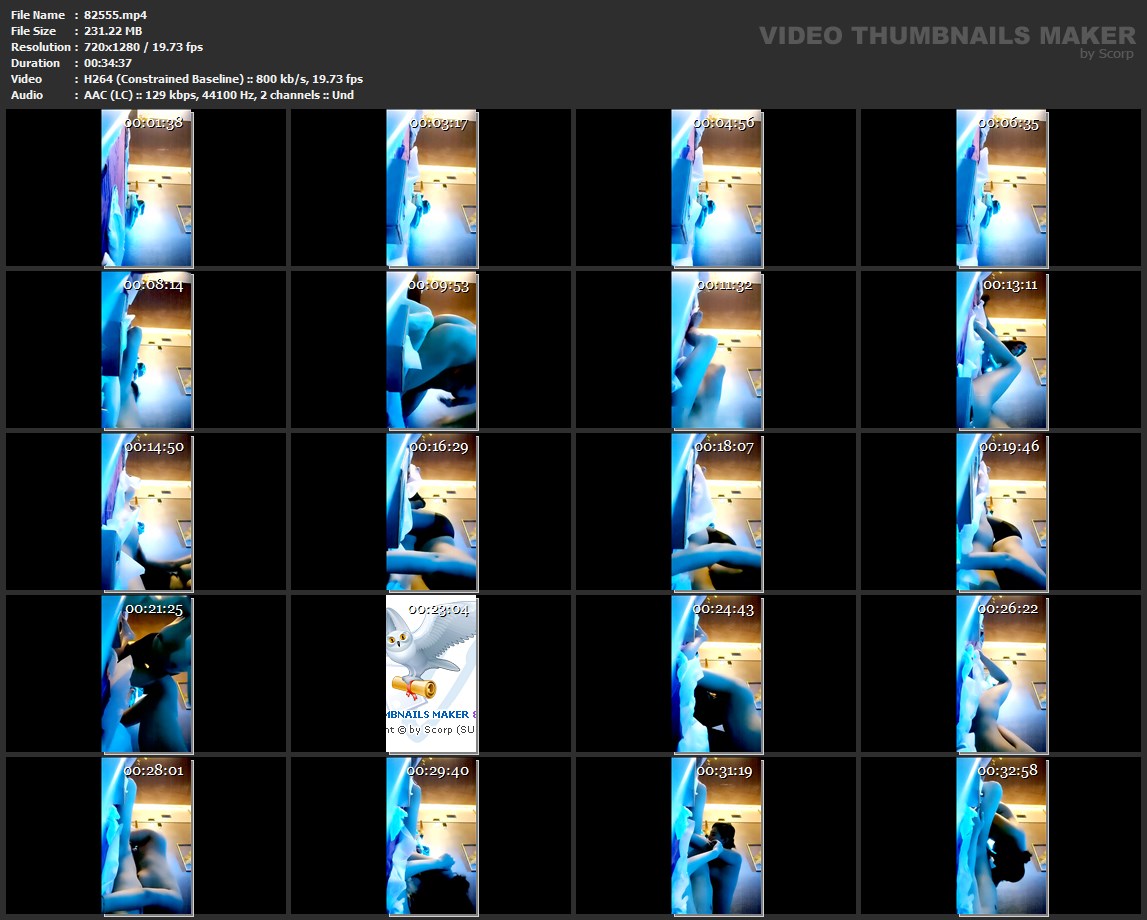Open the 00:08:14 thumbnail
This screenshot has height=920, width=1147.
147,350
